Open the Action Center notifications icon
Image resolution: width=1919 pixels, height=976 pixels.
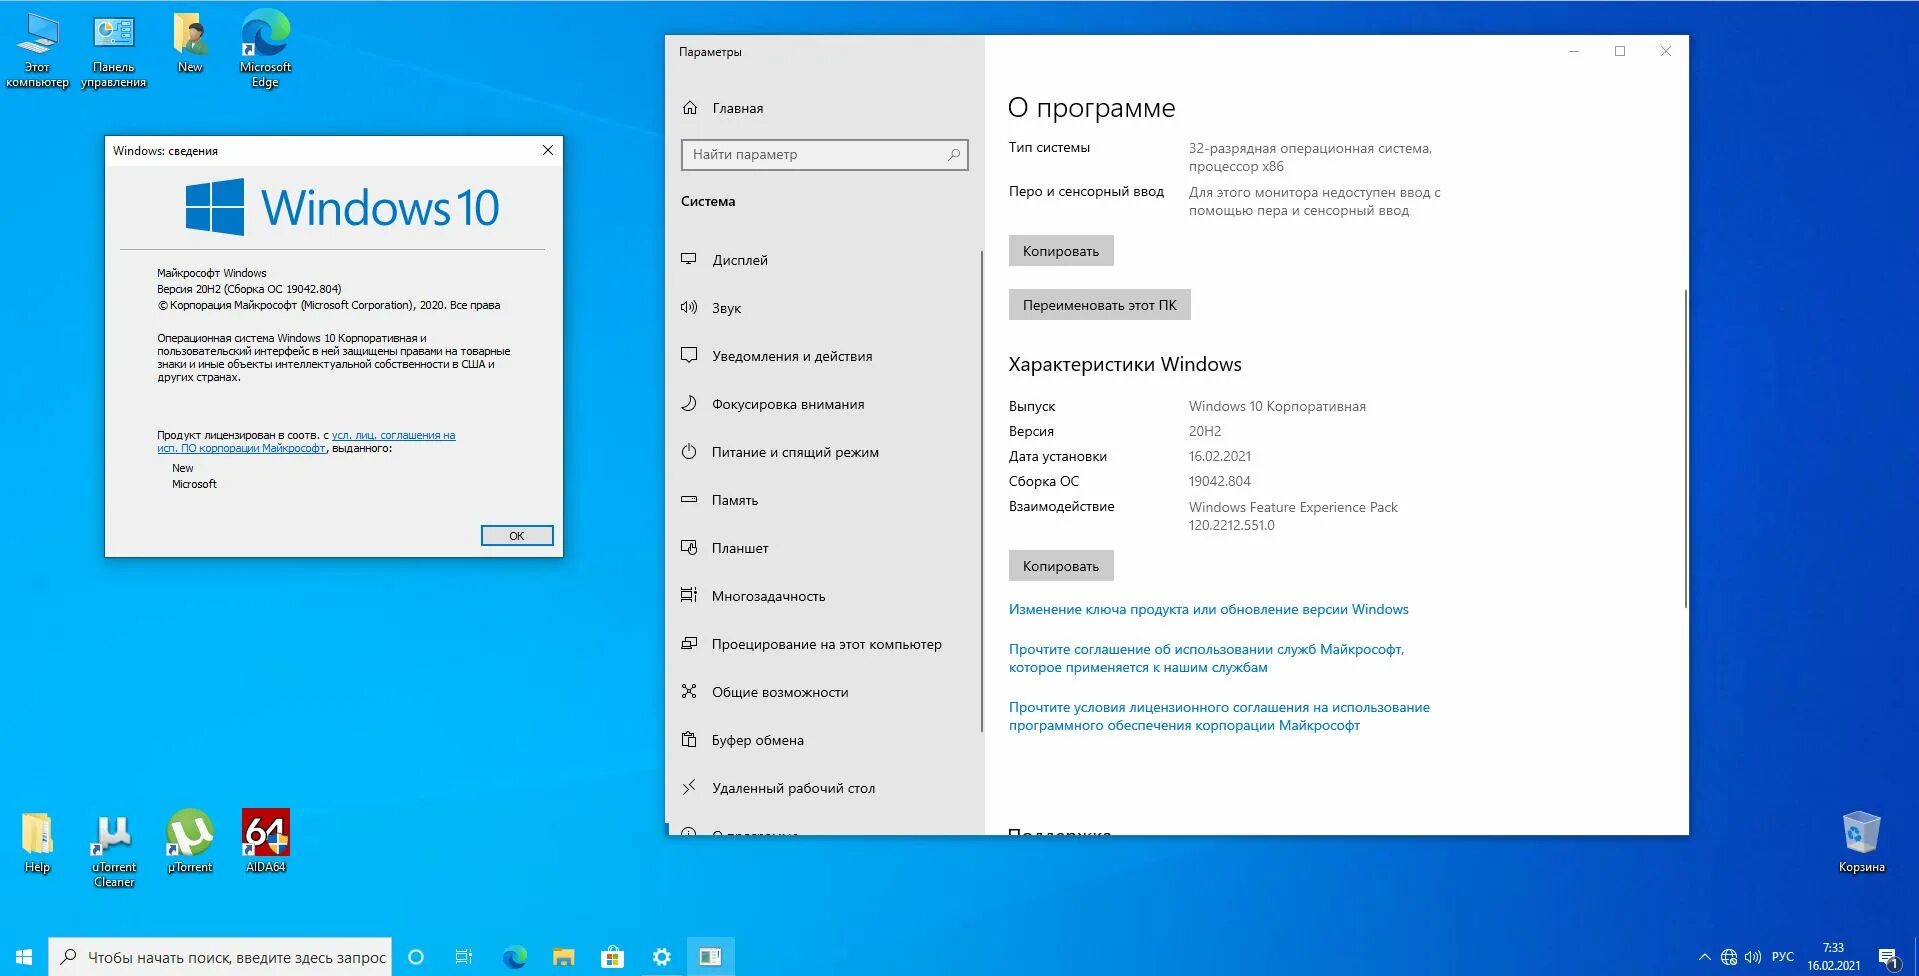coord(1888,958)
